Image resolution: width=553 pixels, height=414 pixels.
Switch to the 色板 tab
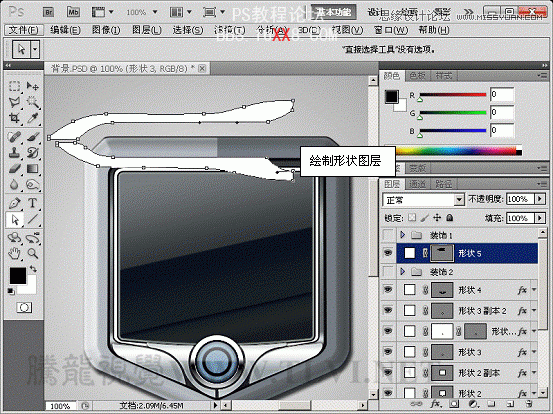[x=418, y=75]
